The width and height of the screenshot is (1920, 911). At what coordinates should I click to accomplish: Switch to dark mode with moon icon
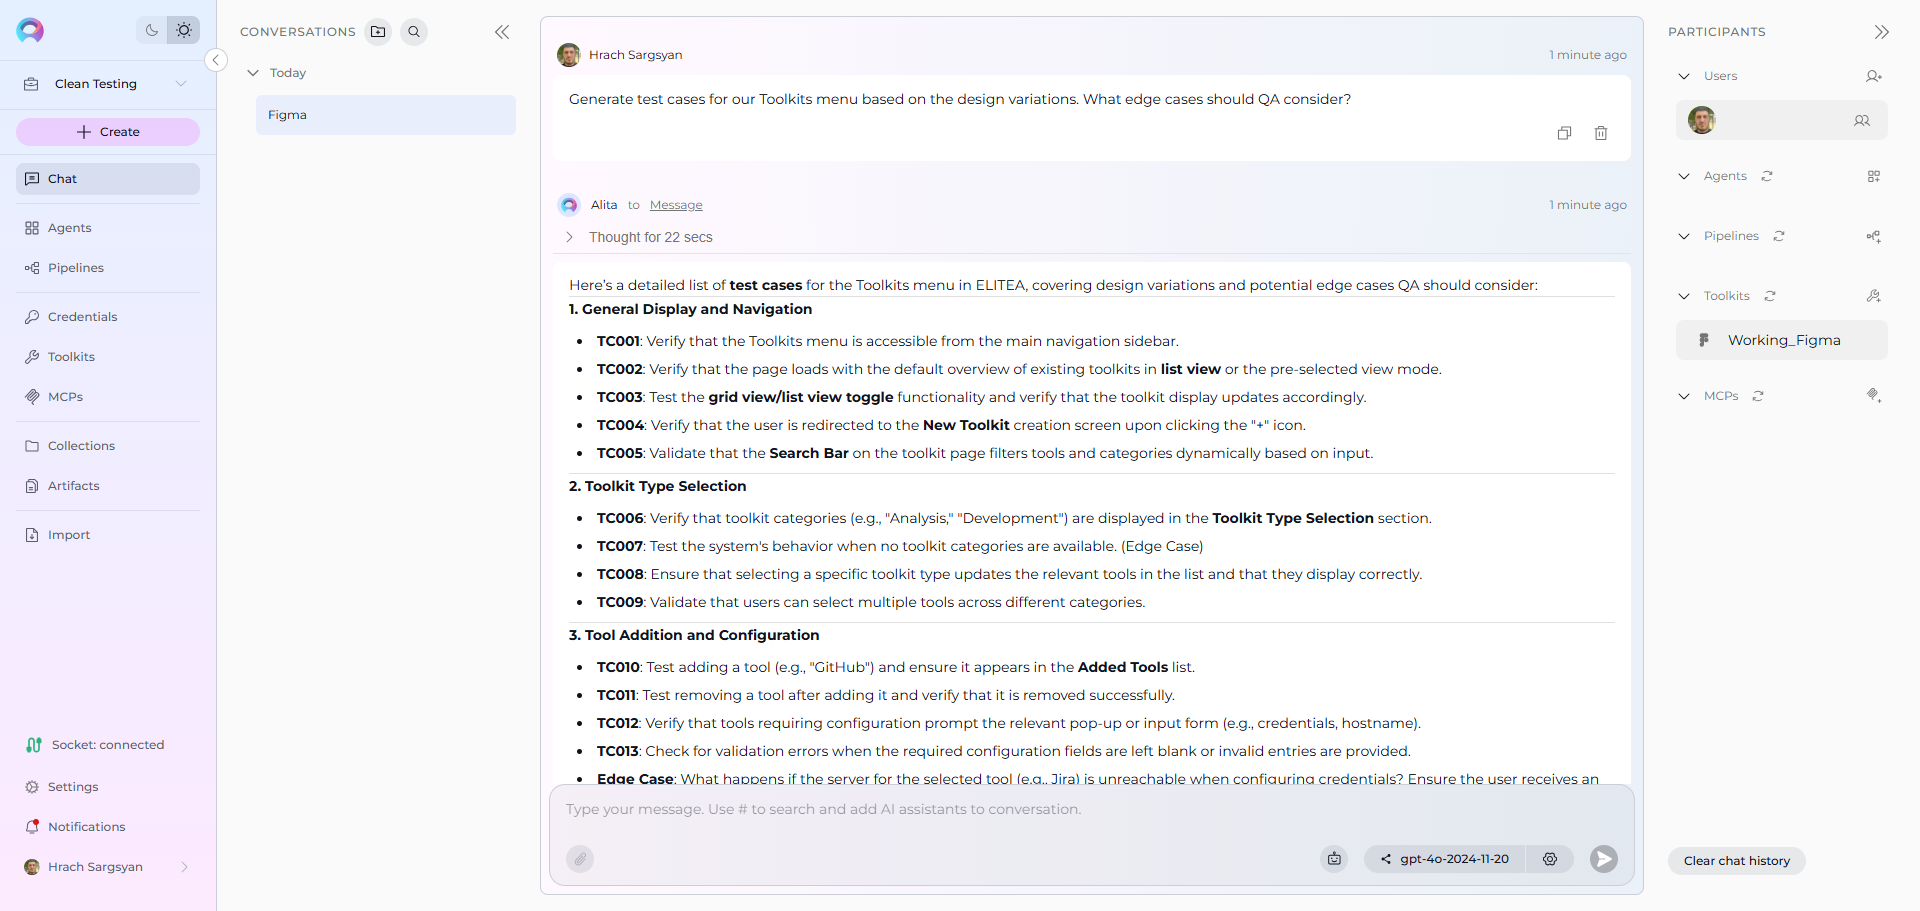point(152,30)
